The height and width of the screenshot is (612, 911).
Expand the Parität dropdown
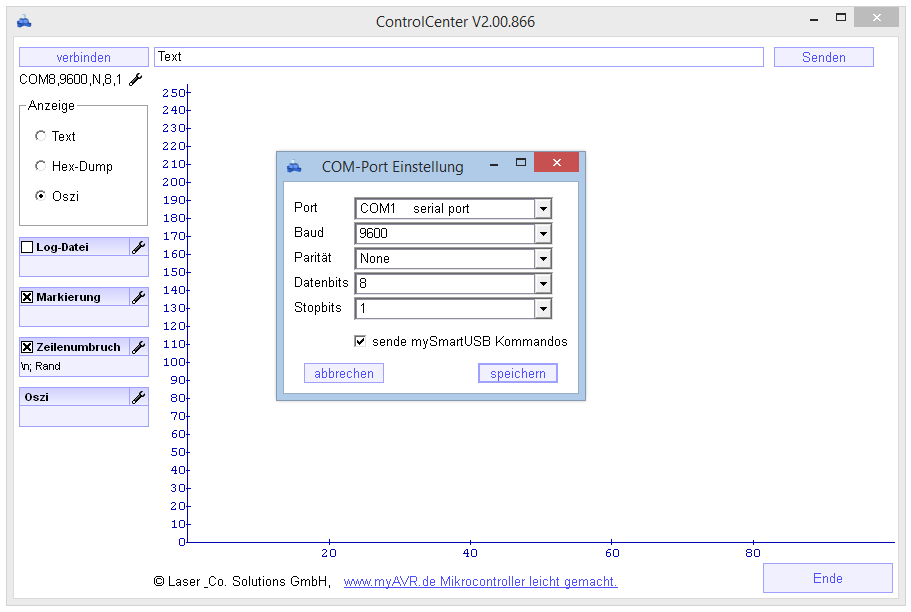[542, 259]
